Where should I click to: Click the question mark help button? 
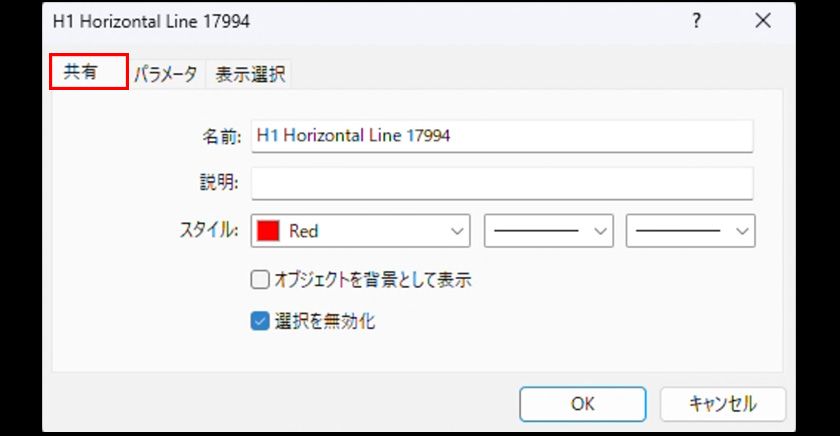tap(697, 20)
